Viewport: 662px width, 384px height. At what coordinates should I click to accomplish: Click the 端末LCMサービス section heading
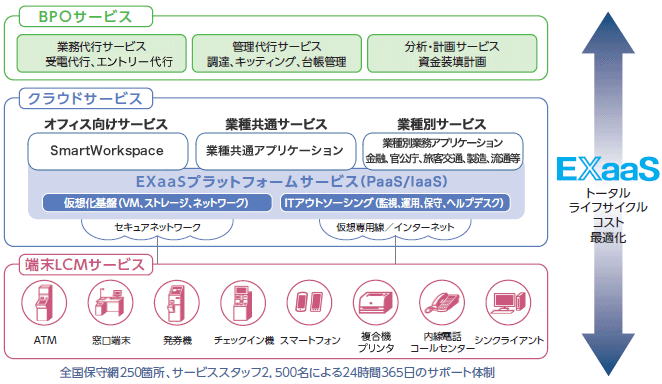86,265
